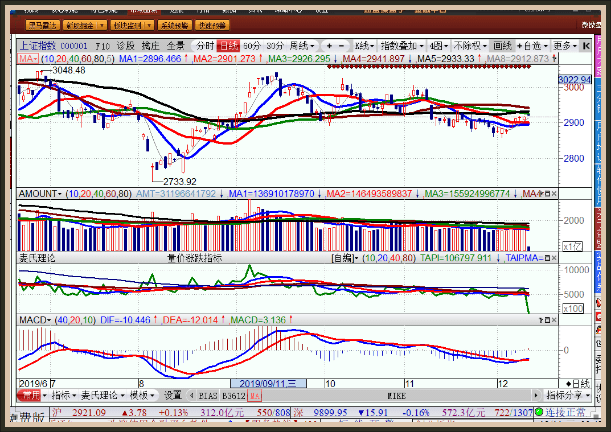611x432 pixels.
Task: Open the 不除权 adjustment dropdown
Action: pos(470,46)
